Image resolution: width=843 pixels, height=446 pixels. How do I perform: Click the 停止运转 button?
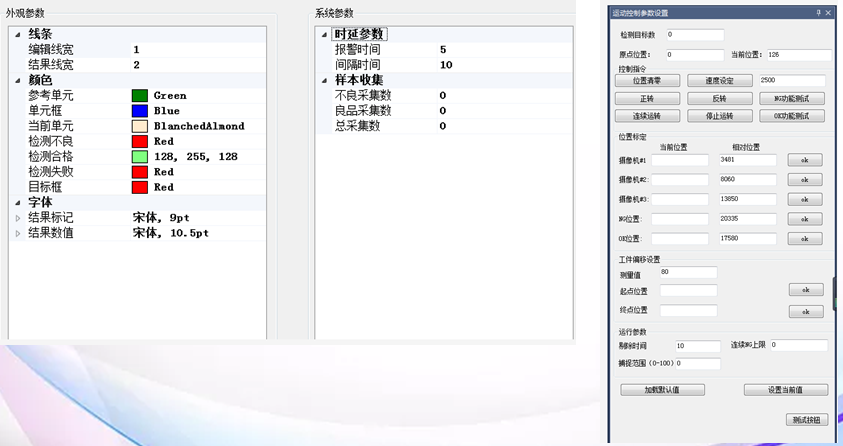720,116
